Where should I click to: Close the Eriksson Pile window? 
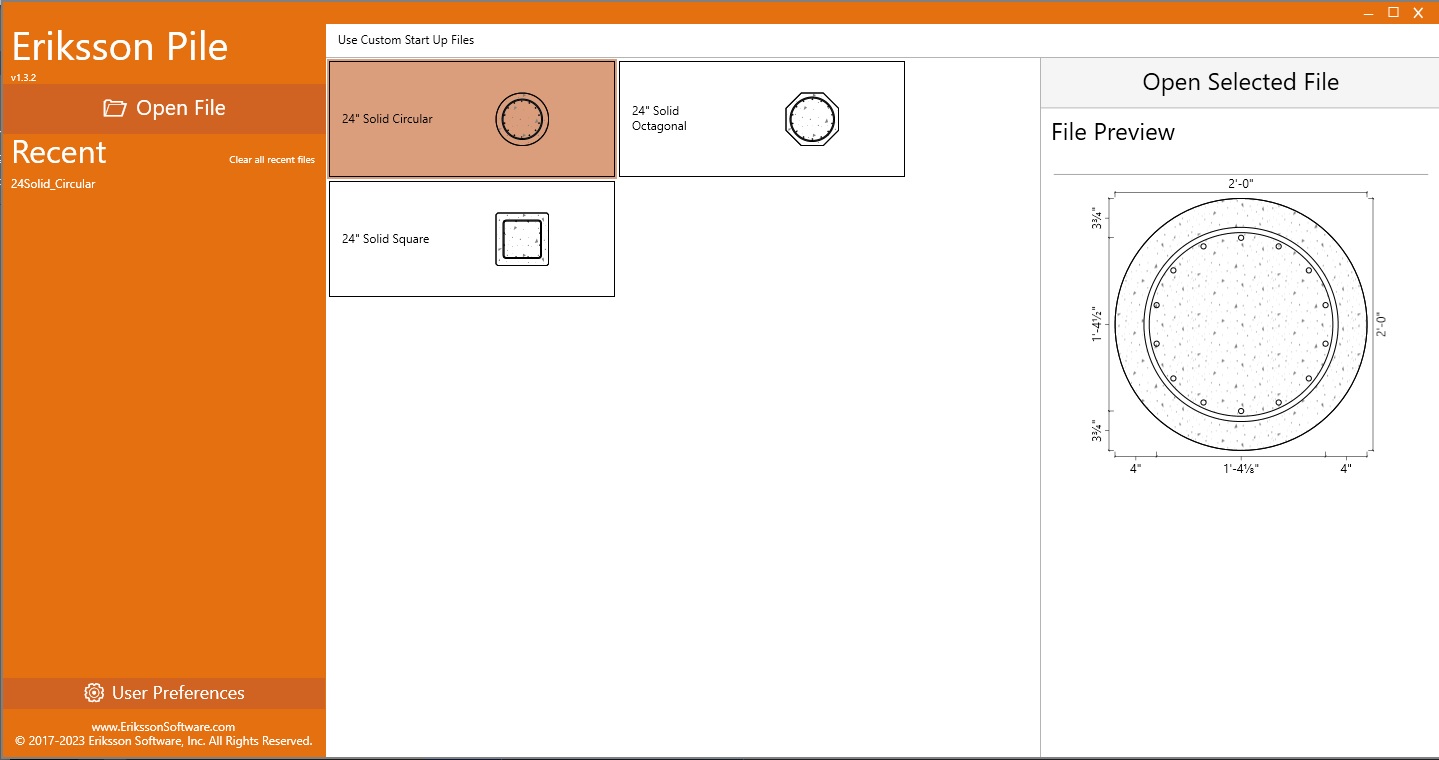(1418, 12)
